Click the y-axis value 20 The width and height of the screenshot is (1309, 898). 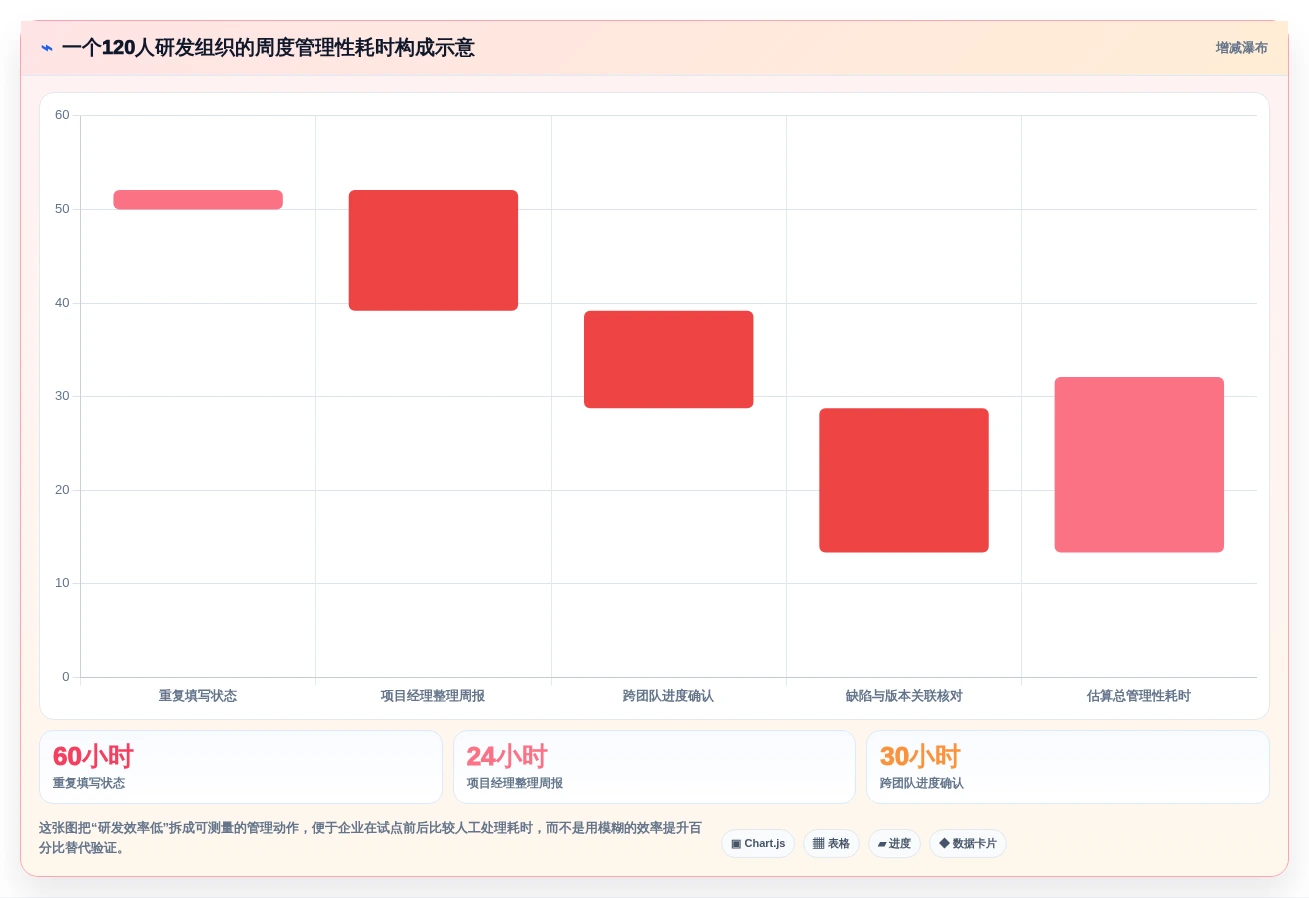[x=62, y=490]
